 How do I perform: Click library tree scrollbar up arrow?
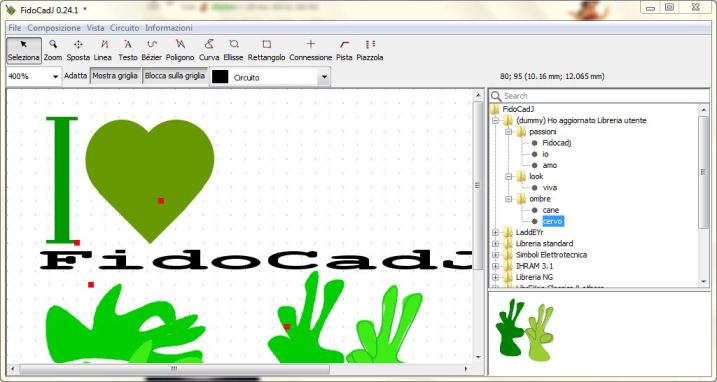tap(704, 109)
